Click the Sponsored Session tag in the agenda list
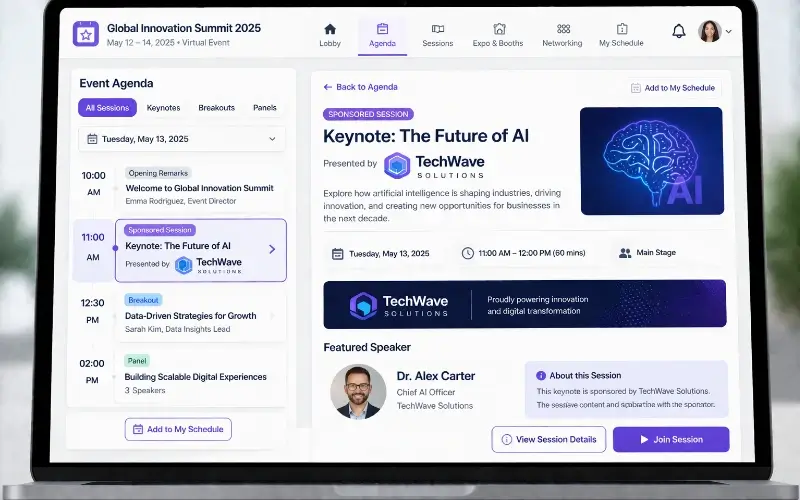Viewport: 800px width, 500px height. [x=160, y=230]
